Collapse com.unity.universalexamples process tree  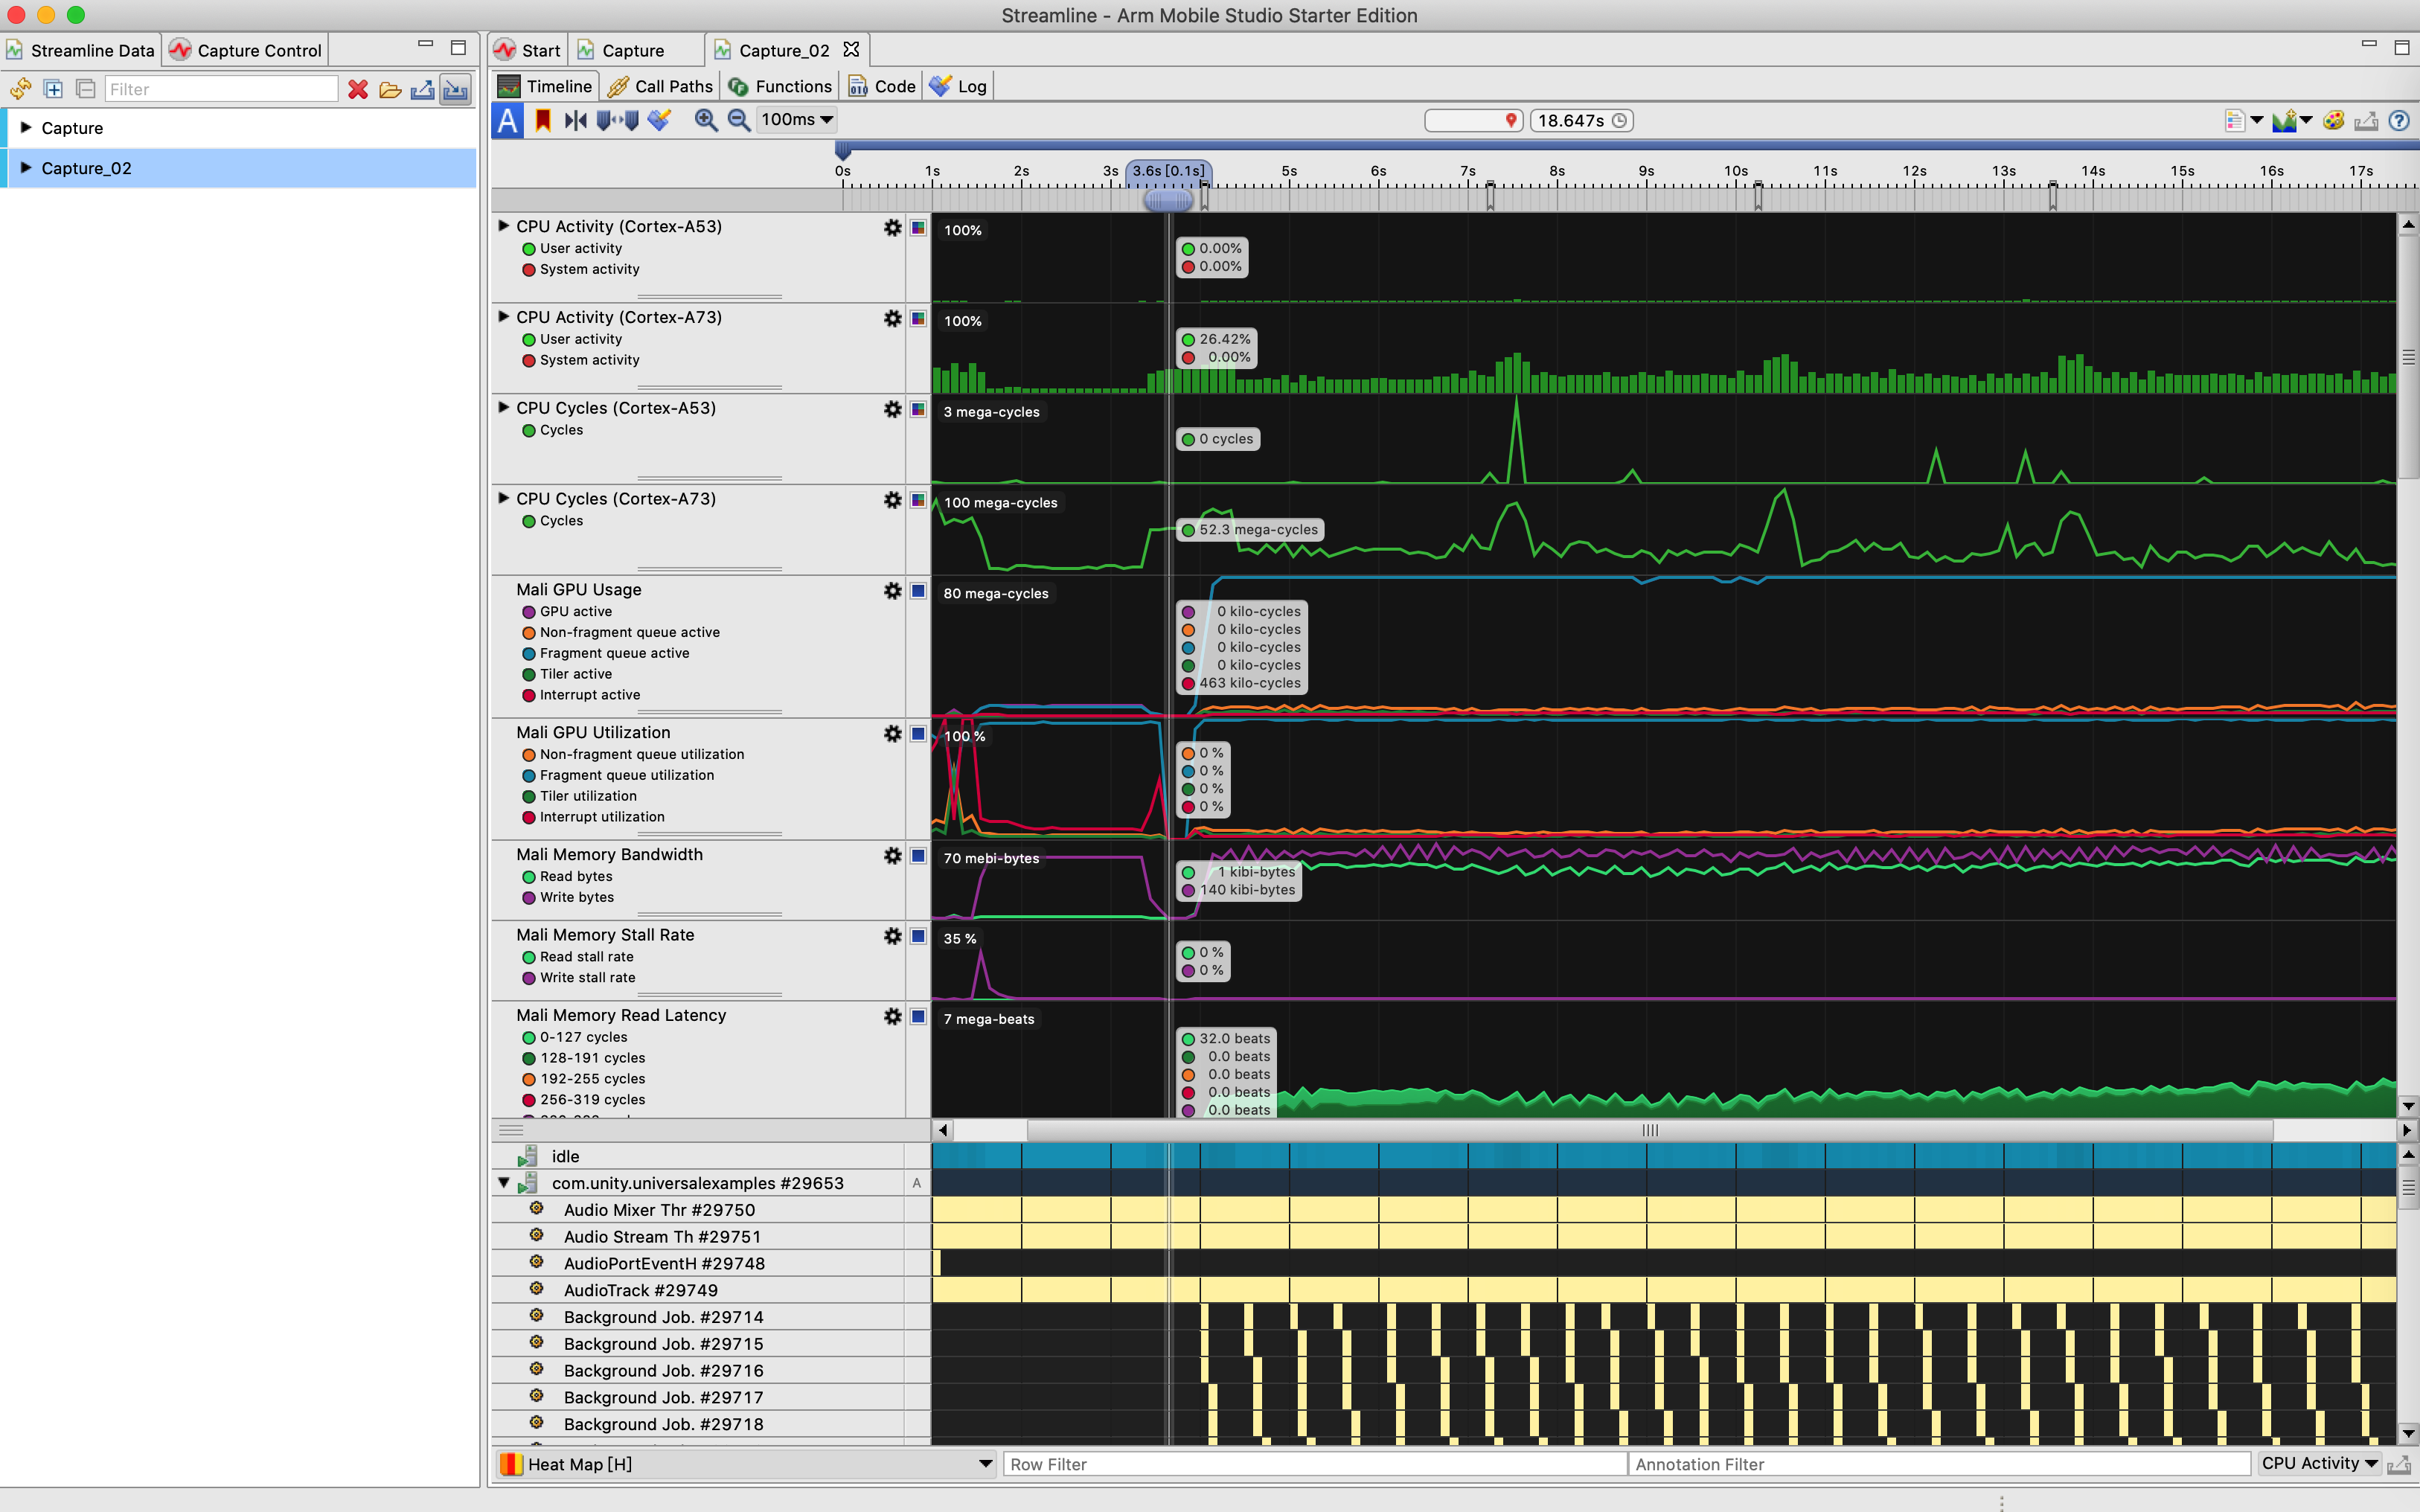[504, 1183]
